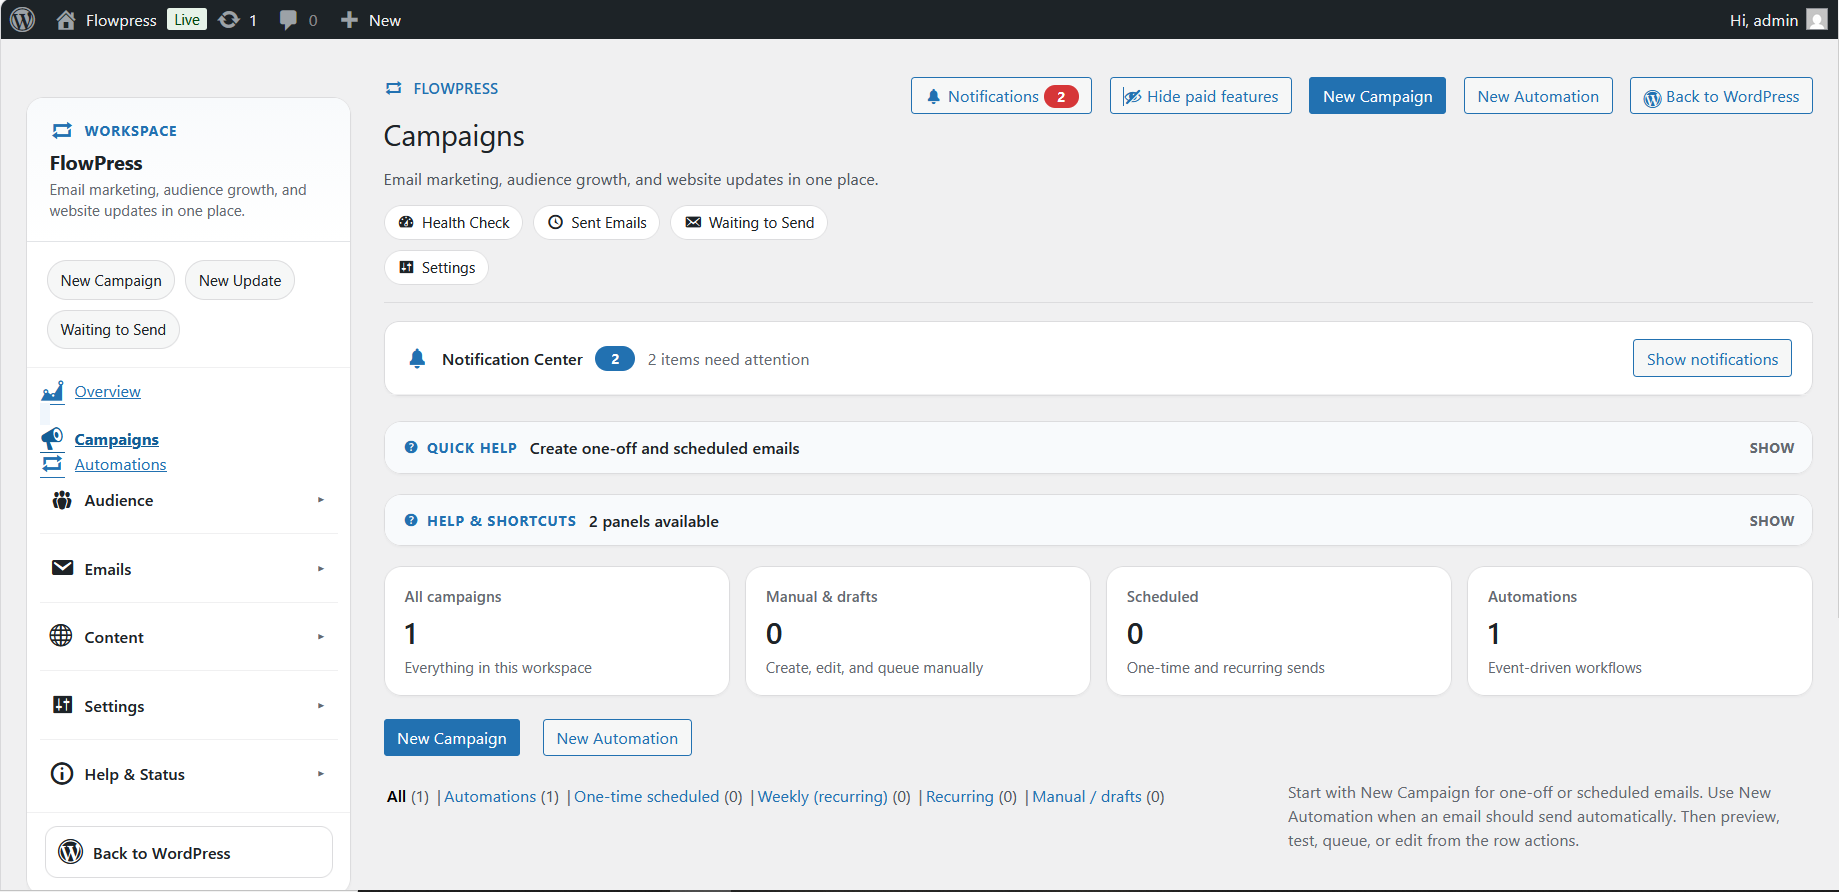
Task: Expand the Help & Status section
Action: point(189,774)
